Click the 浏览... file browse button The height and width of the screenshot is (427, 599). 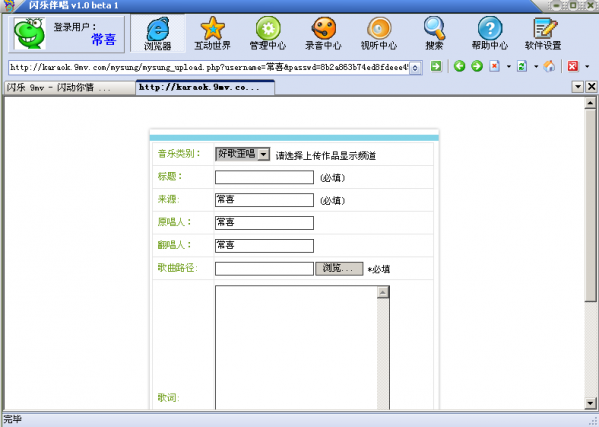[x=339, y=268]
